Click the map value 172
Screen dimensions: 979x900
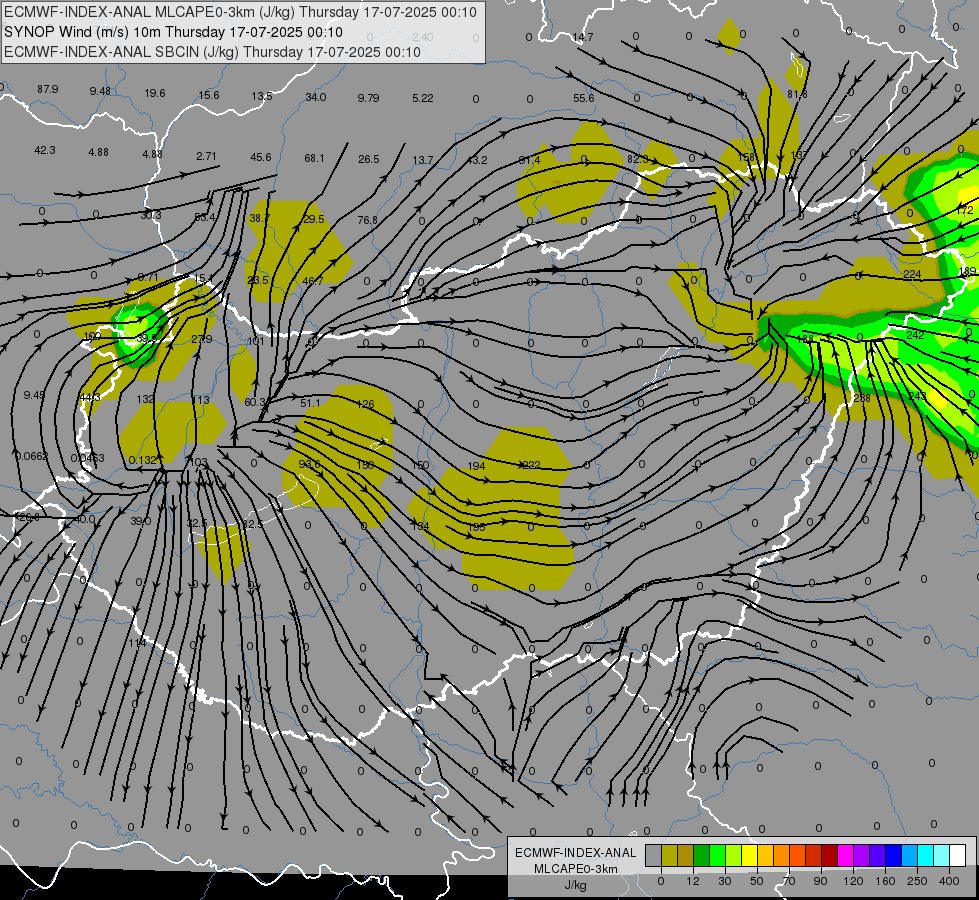pyautogui.click(x=965, y=210)
